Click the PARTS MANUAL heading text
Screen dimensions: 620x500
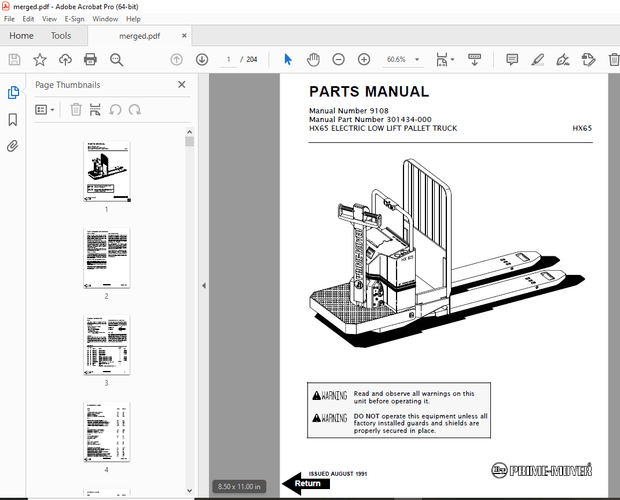pos(369,92)
